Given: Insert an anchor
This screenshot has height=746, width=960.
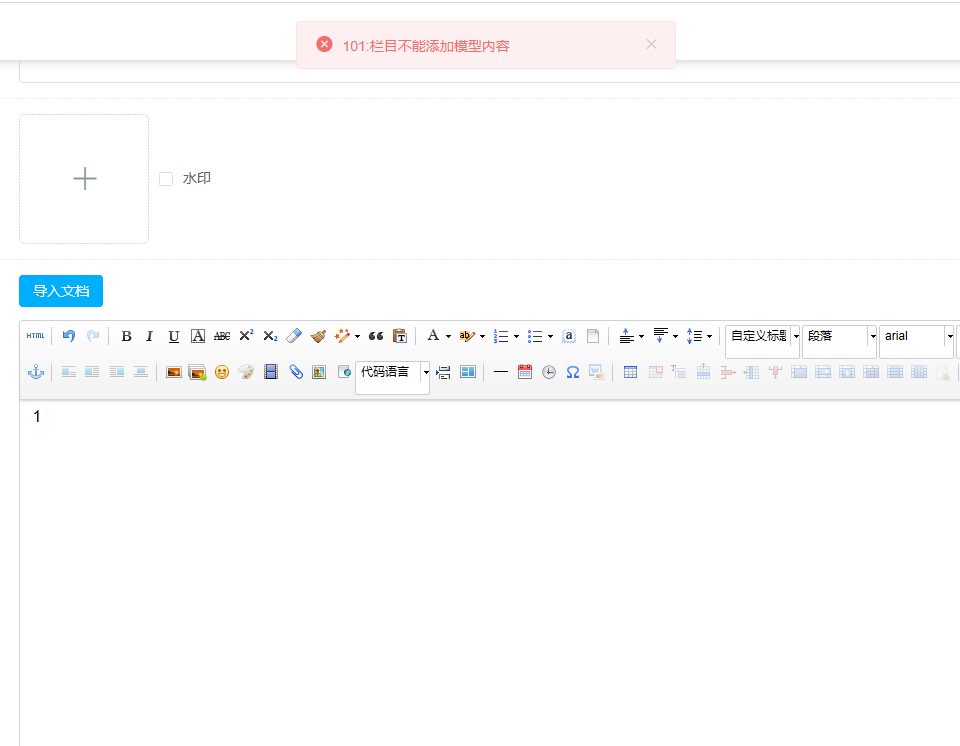Looking at the screenshot, I should pos(36,372).
